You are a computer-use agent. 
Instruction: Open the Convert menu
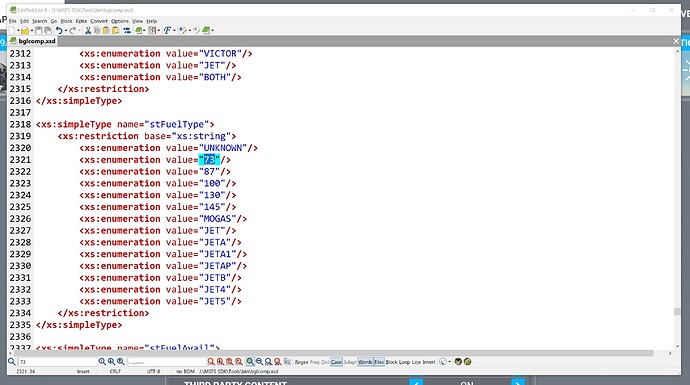tap(99, 21)
